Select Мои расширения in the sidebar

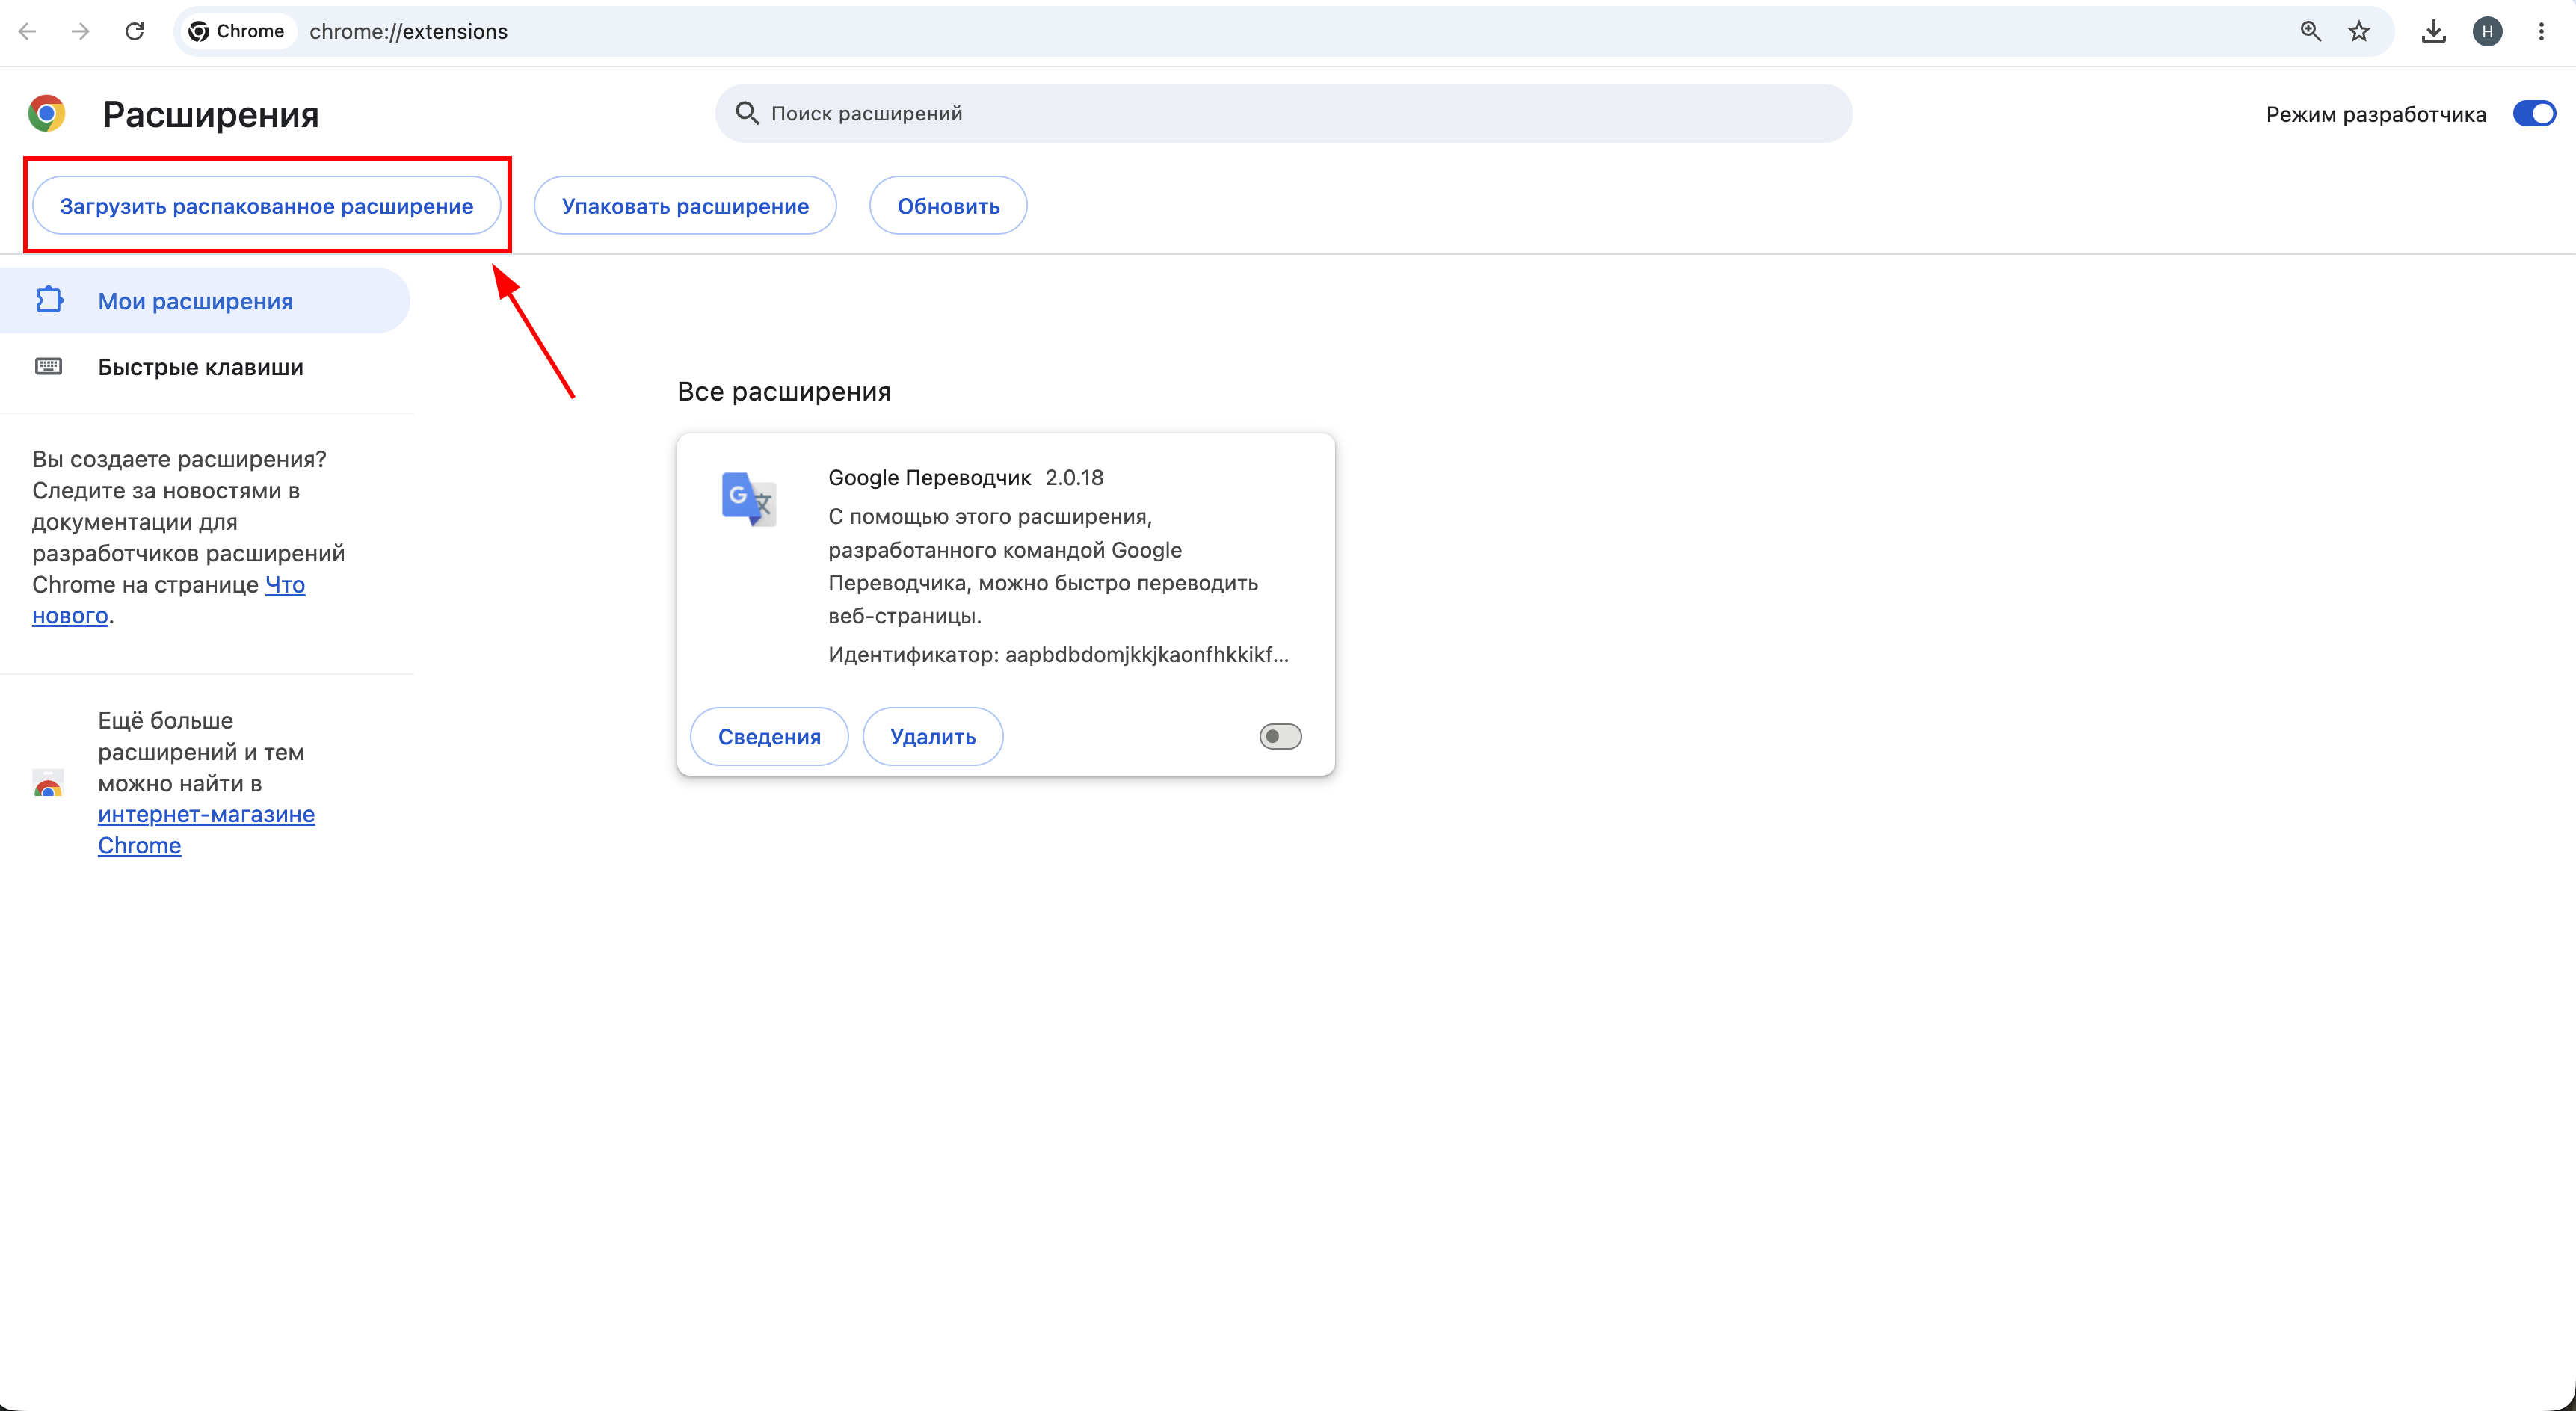click(204, 300)
